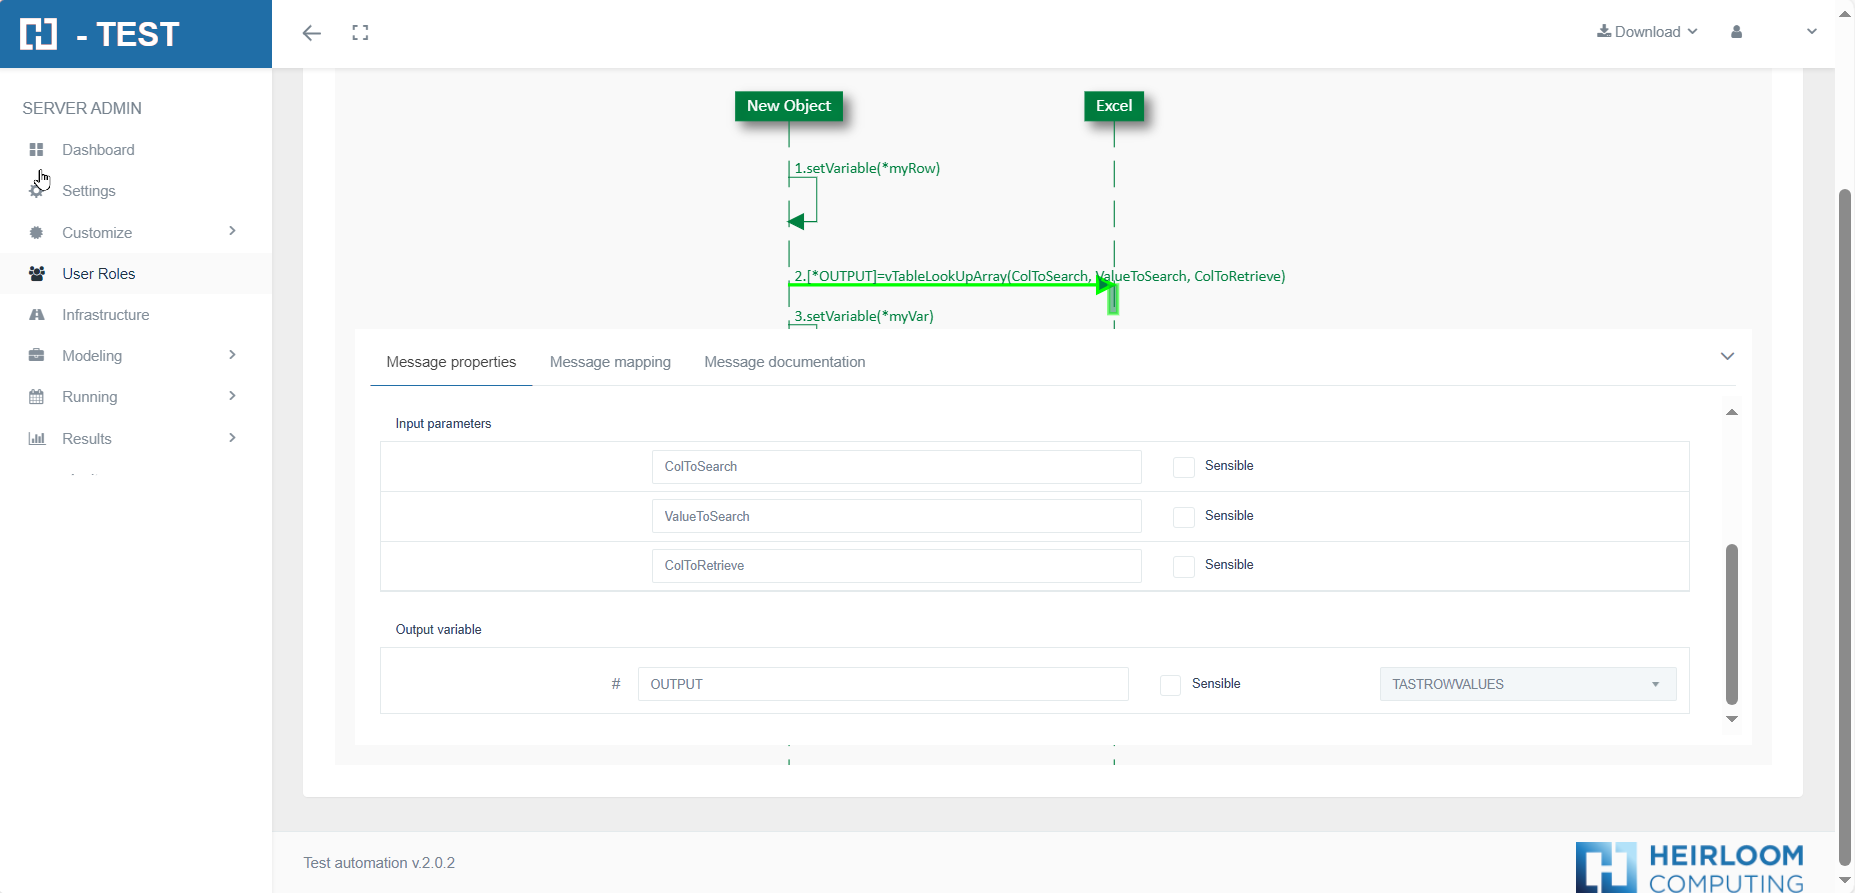Open Settings in the sidebar
Image resolution: width=1855 pixels, height=893 pixels.
coord(89,191)
